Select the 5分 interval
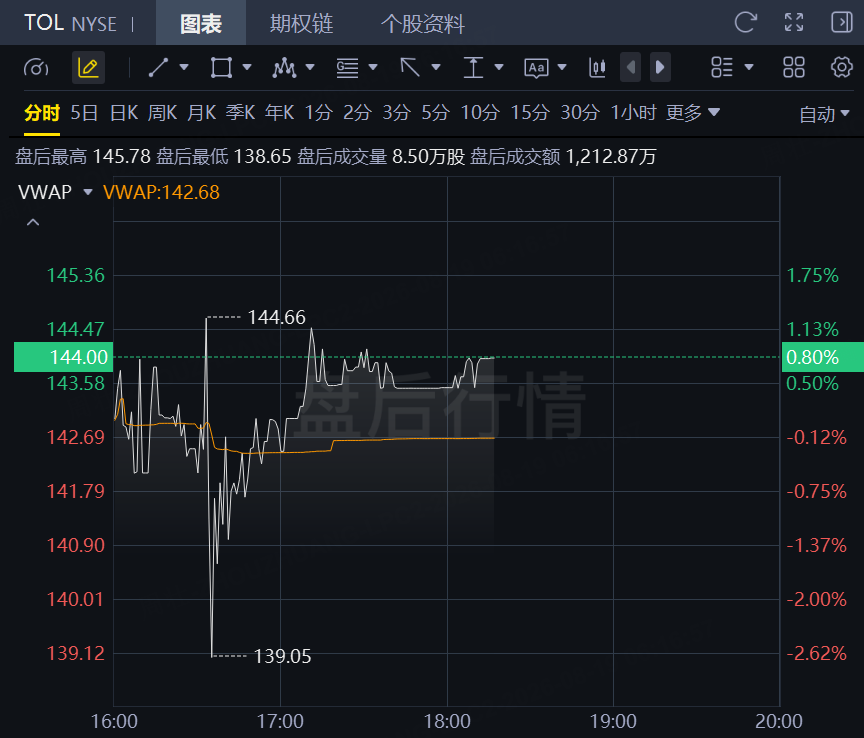The image size is (864, 738). coord(435,113)
